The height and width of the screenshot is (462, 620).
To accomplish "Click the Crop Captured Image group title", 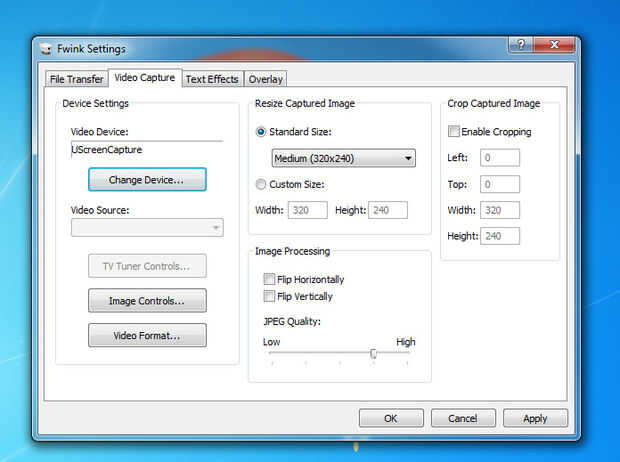I will point(494,103).
